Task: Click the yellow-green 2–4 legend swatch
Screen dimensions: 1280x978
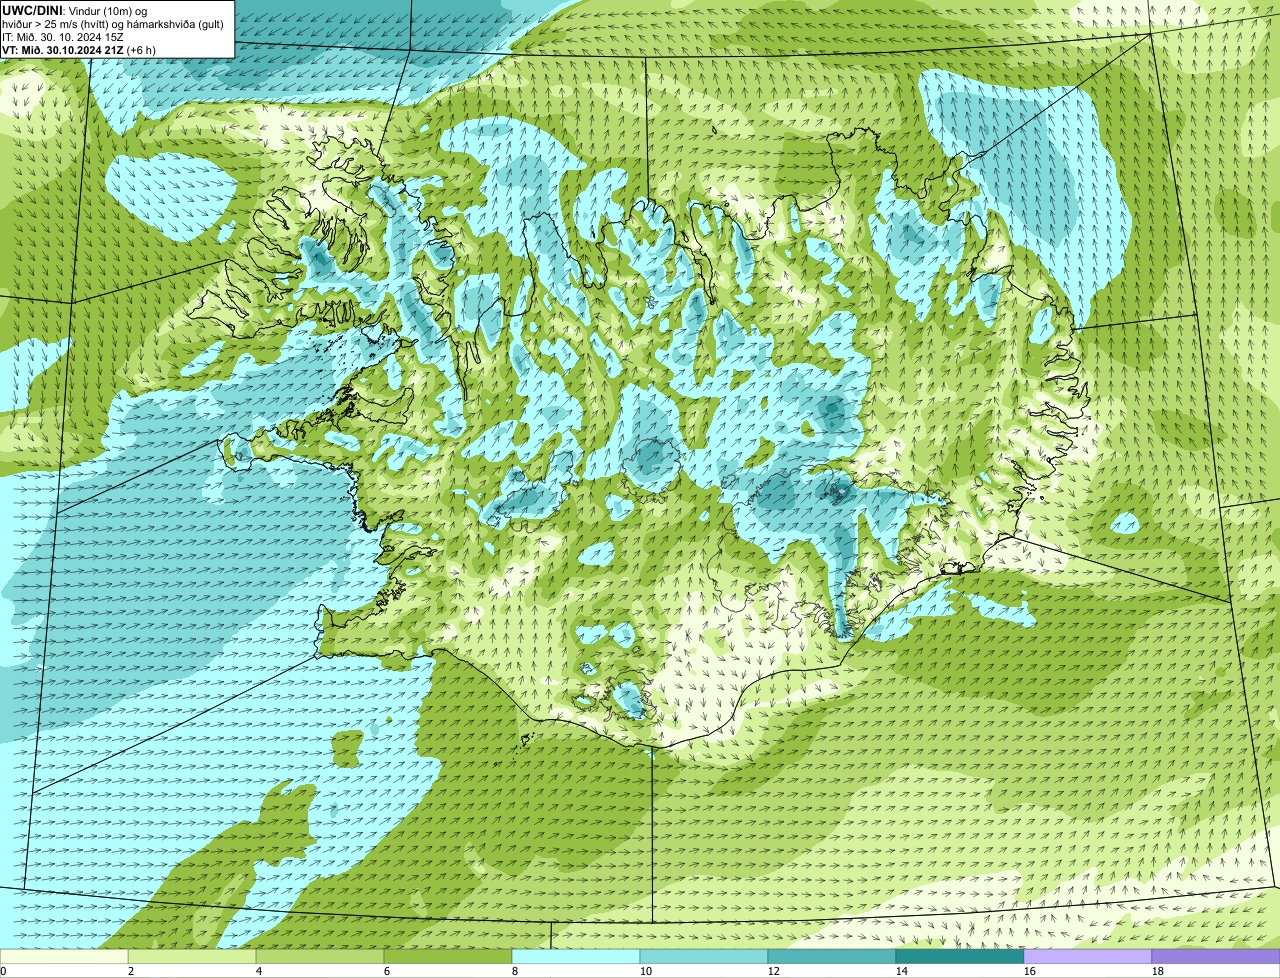Action: pyautogui.click(x=192, y=957)
